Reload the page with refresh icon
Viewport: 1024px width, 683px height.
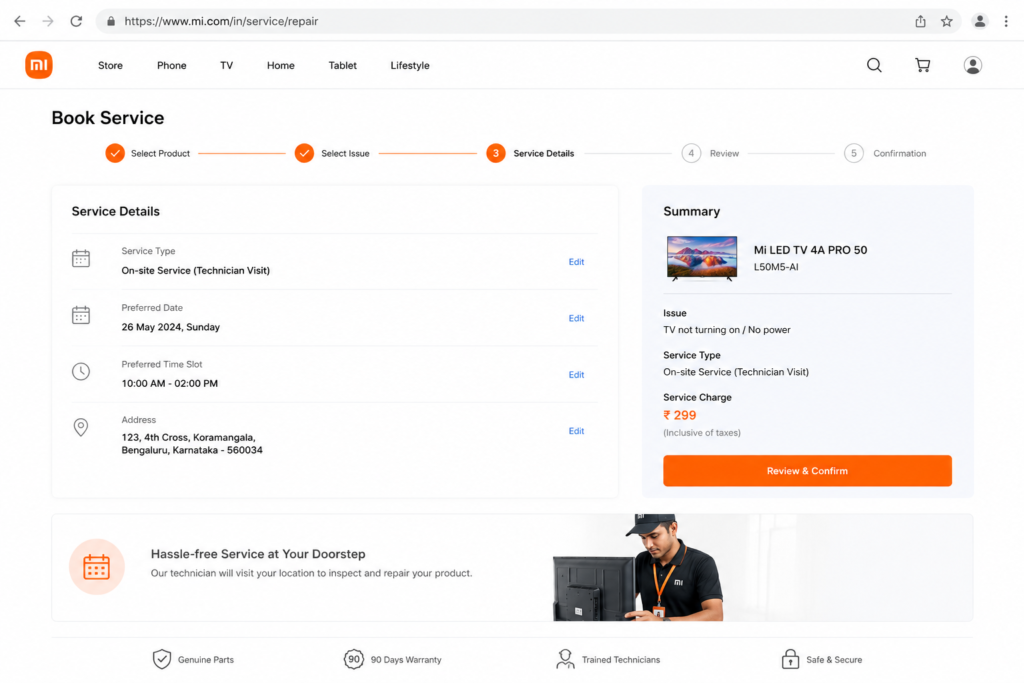[x=76, y=21]
